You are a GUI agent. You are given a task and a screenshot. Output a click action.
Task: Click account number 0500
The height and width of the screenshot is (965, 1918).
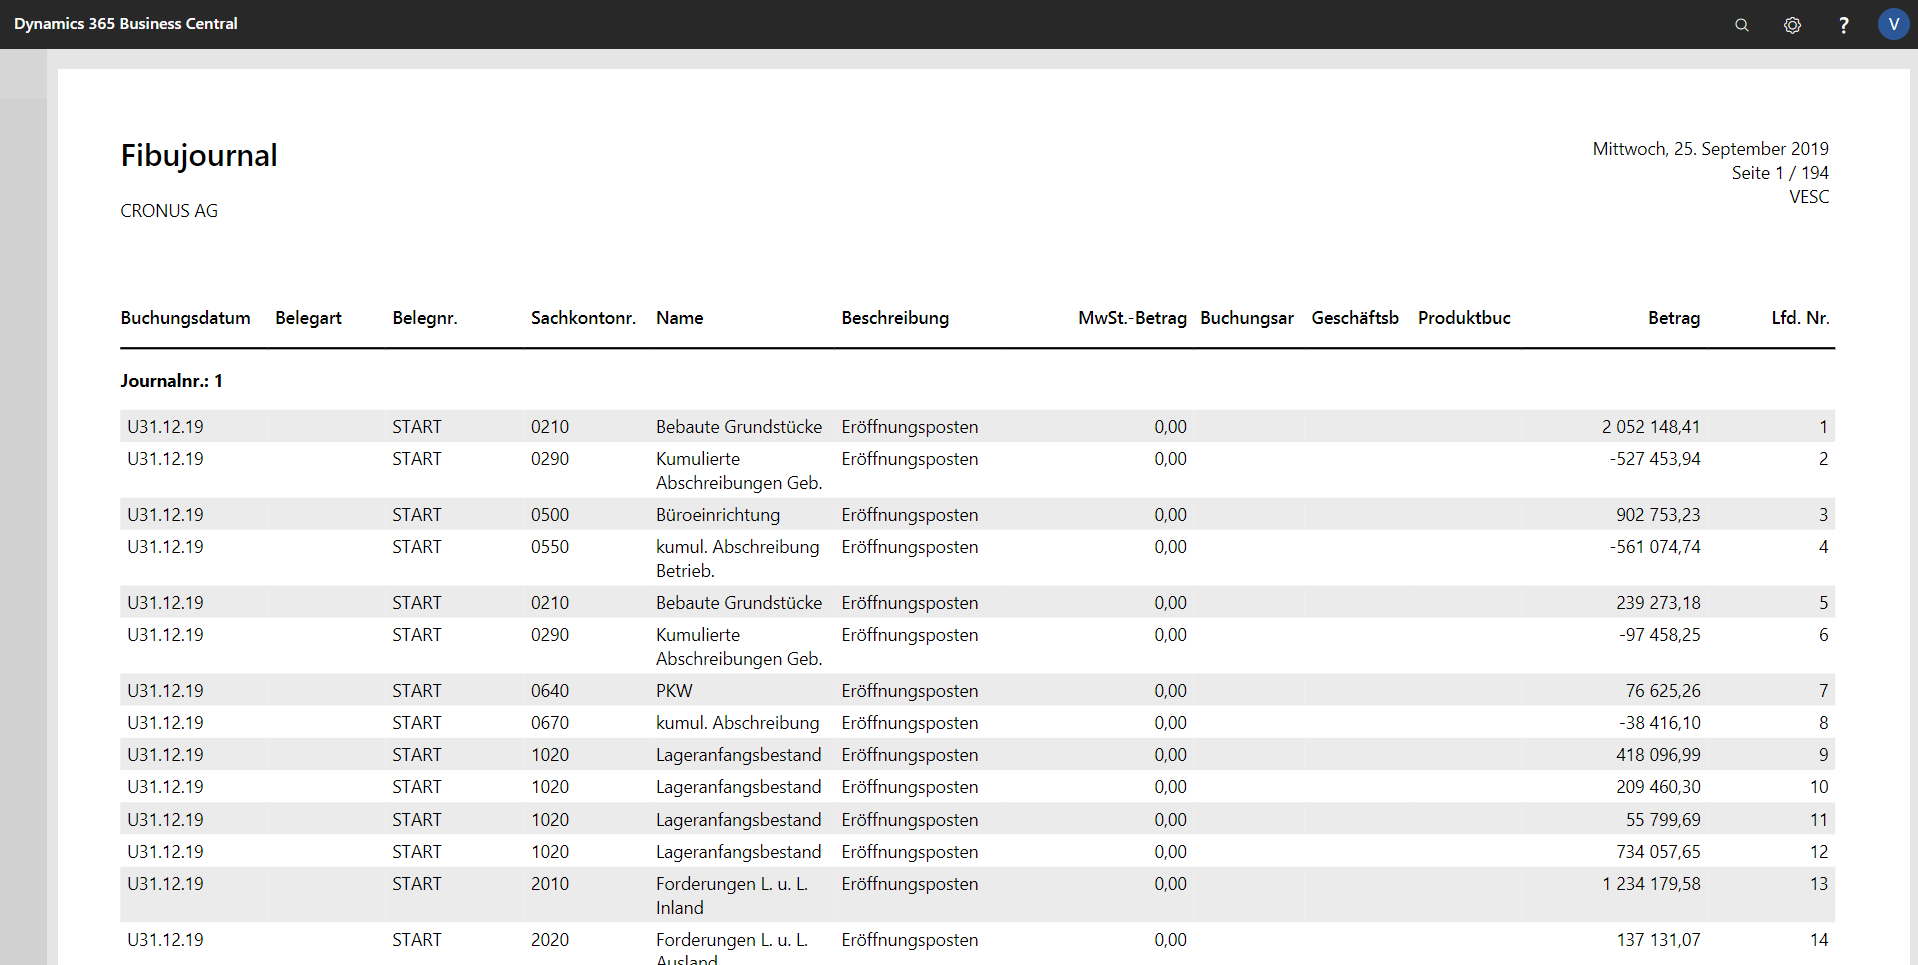[x=550, y=515]
